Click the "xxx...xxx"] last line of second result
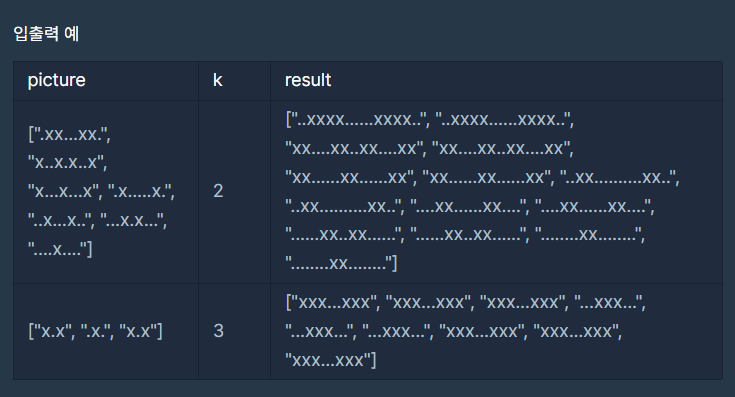 331,360
